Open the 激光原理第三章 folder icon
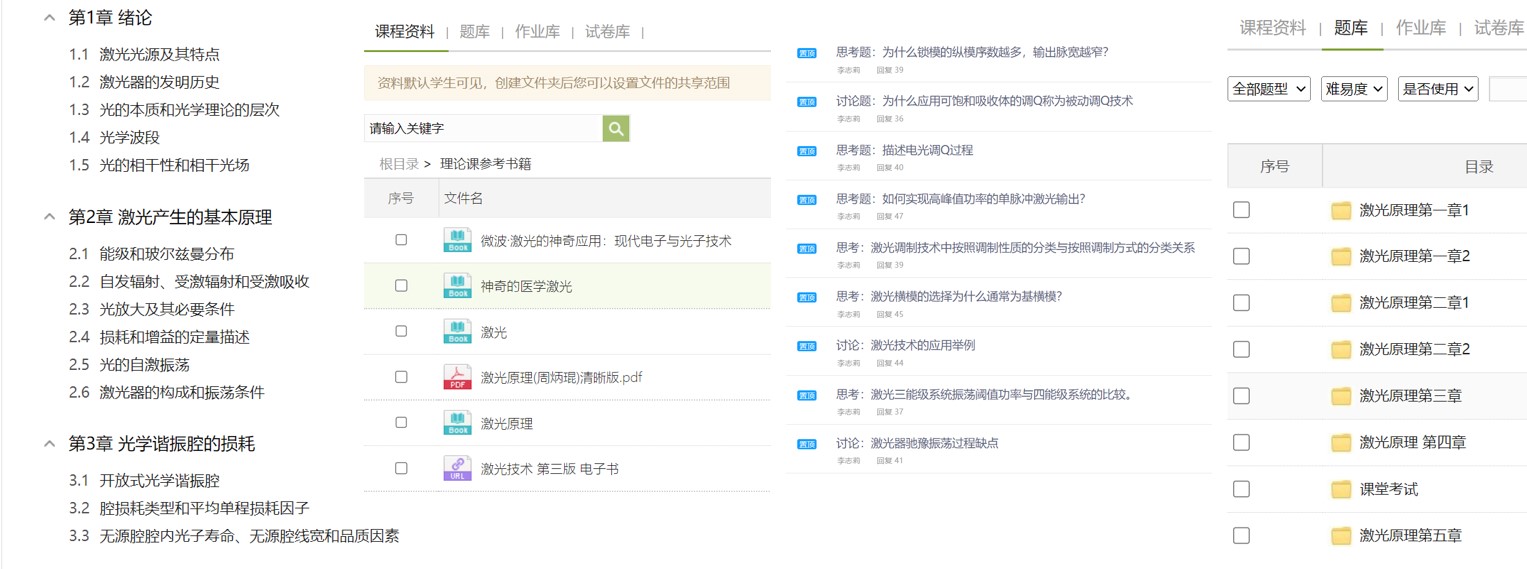 pyautogui.click(x=1341, y=396)
